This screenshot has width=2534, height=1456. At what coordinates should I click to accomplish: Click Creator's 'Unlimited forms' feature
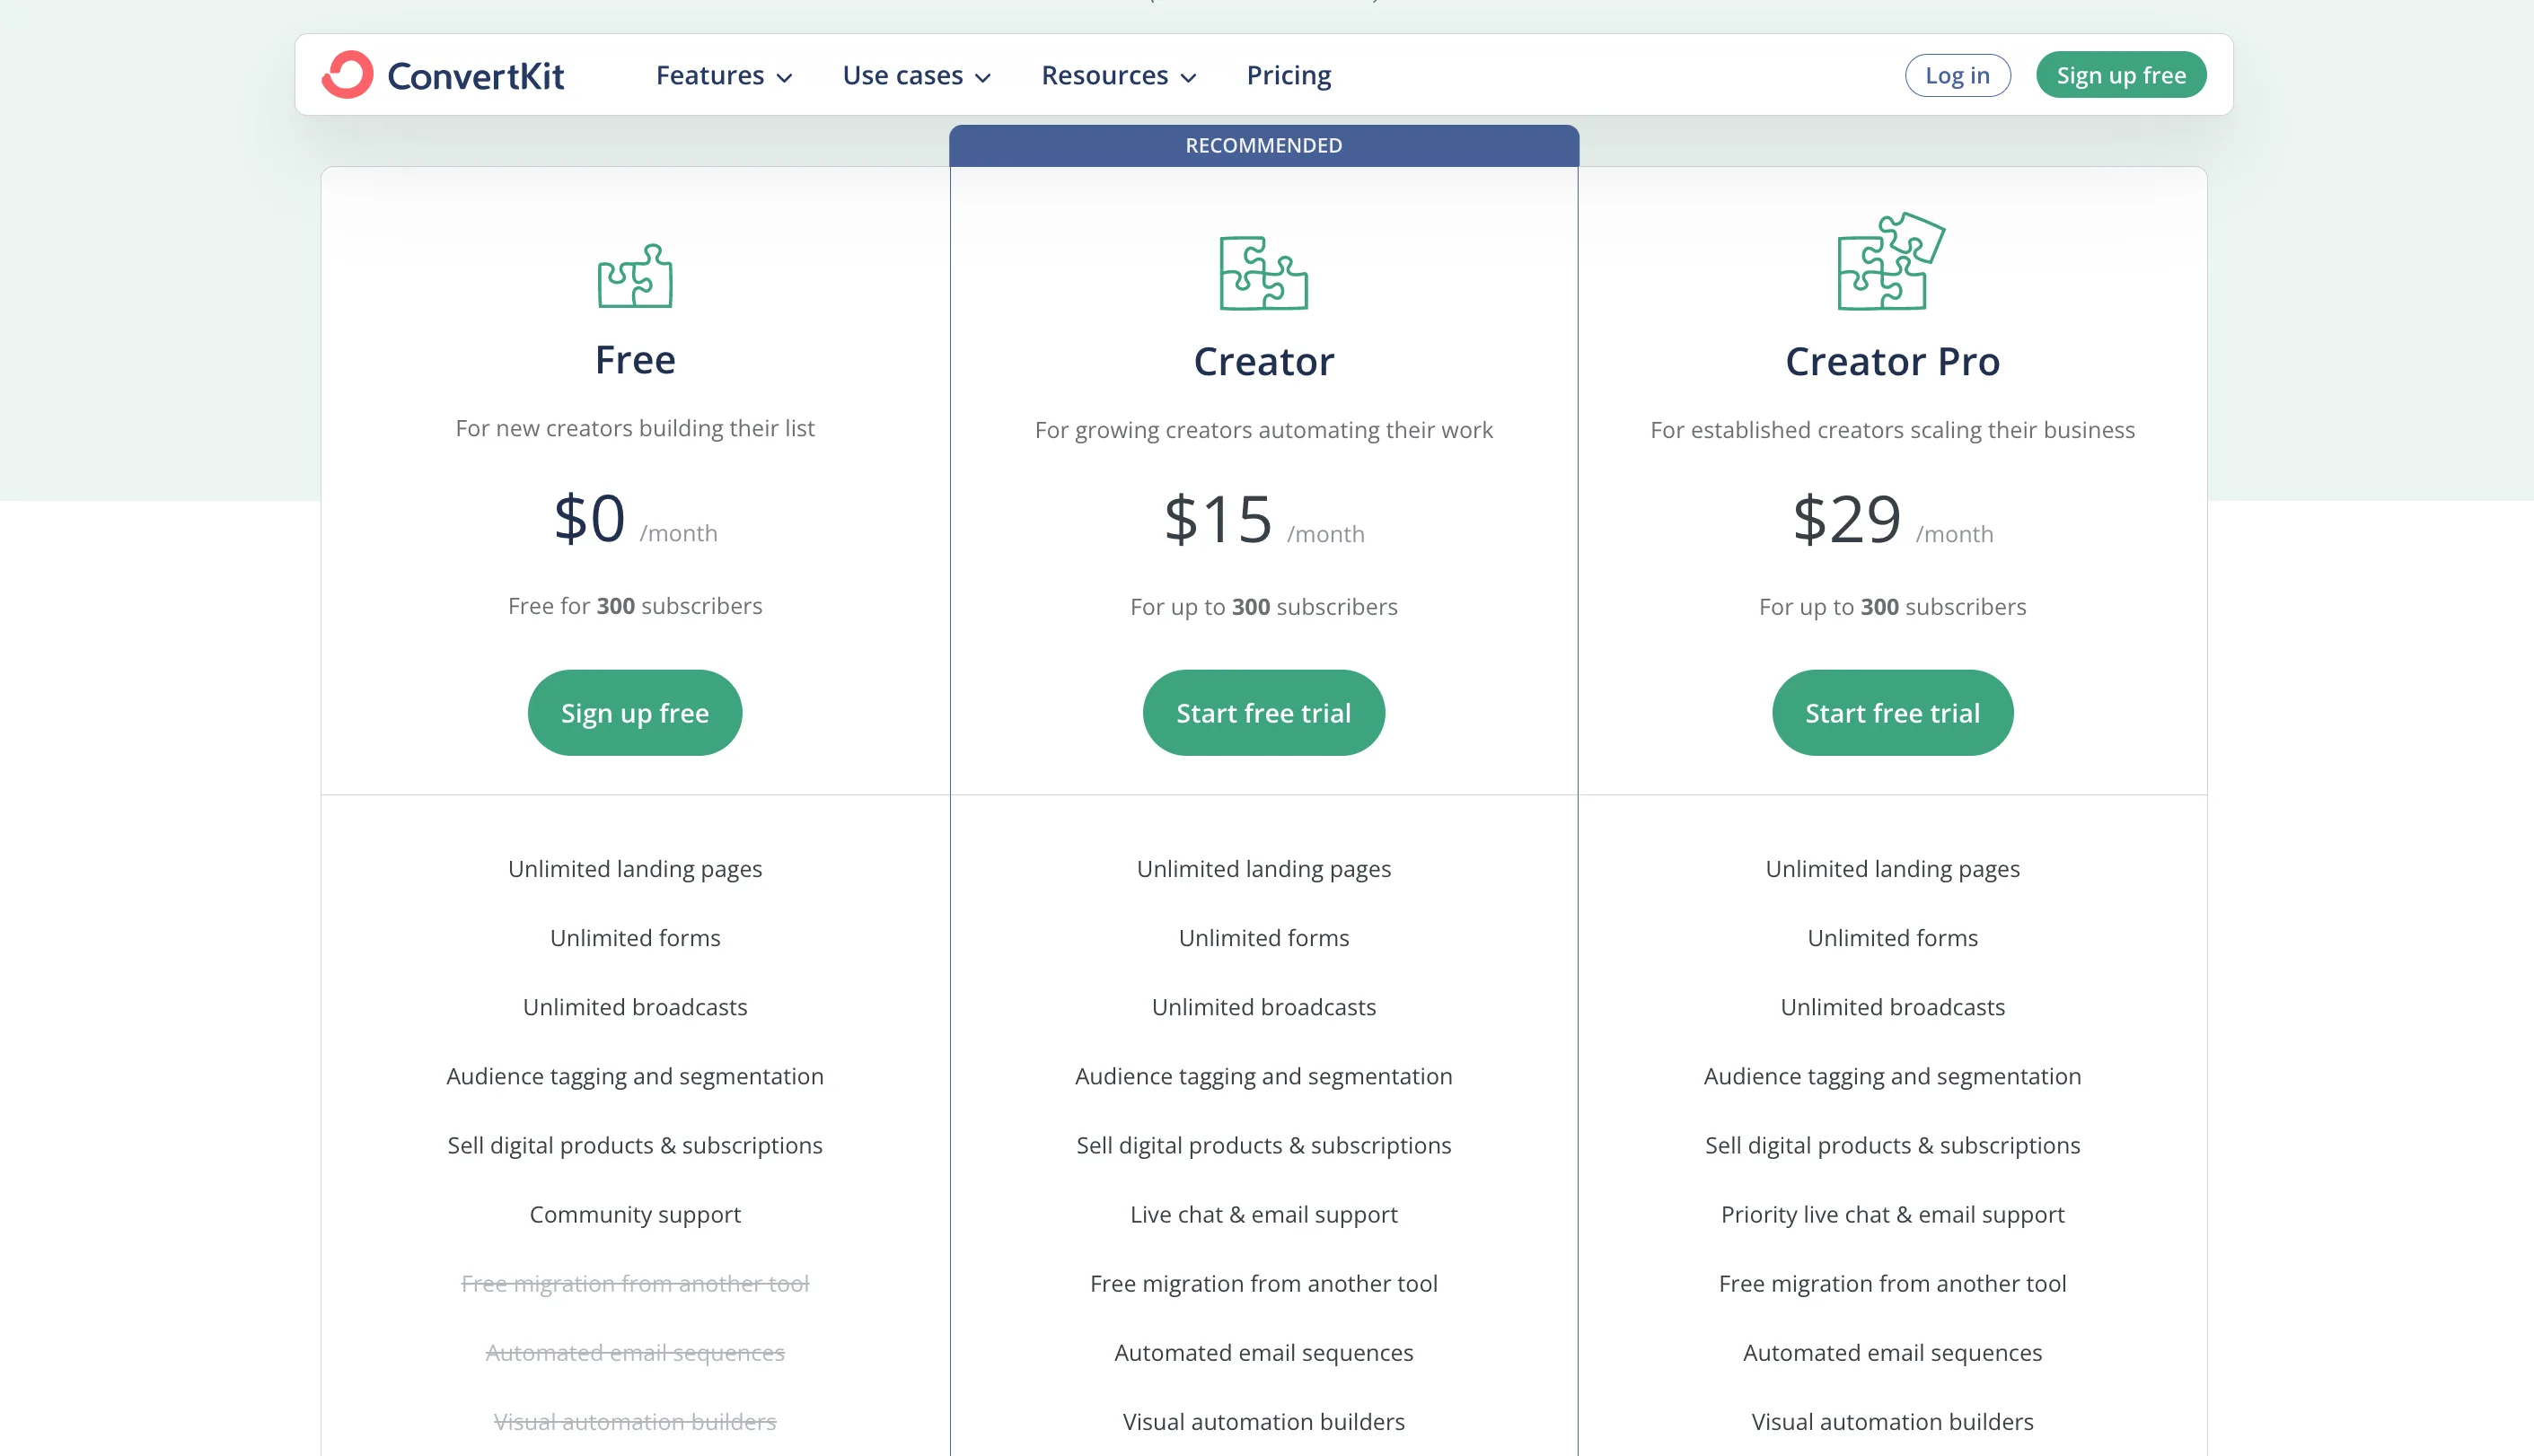(1263, 938)
